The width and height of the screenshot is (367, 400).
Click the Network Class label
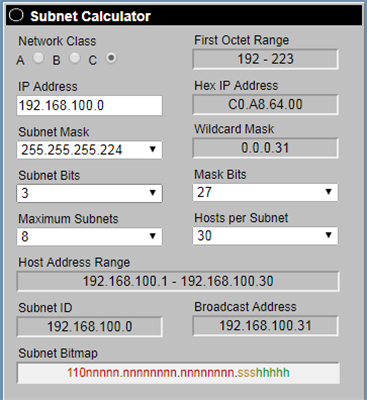pyautogui.click(x=57, y=41)
